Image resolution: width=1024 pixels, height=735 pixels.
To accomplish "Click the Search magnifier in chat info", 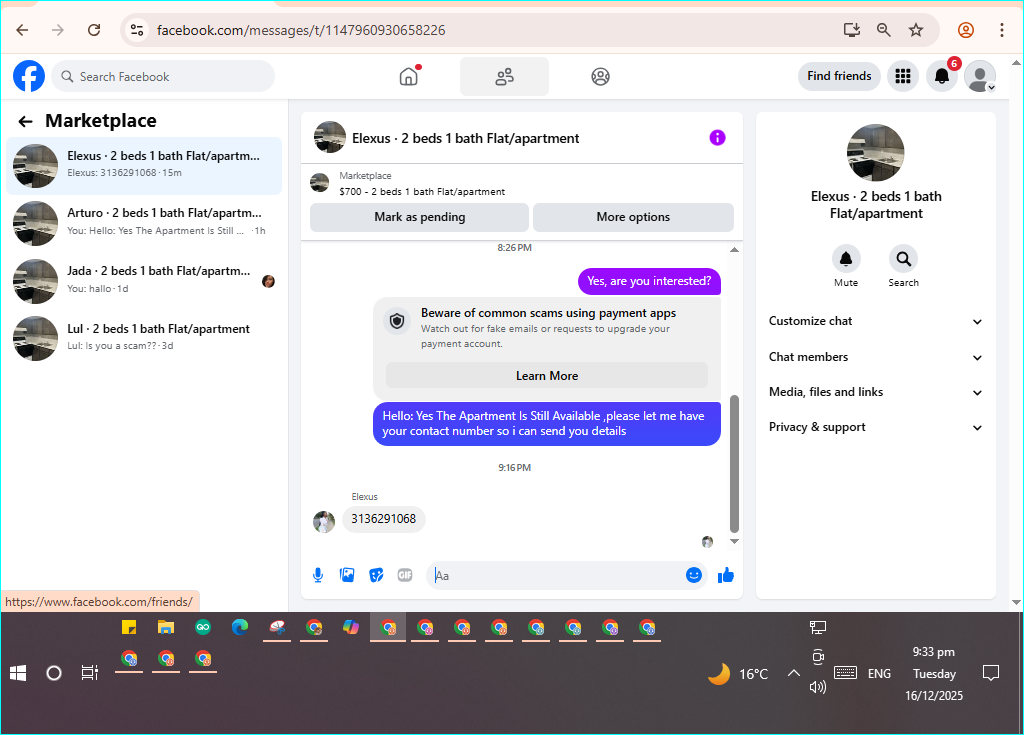I will 903,259.
